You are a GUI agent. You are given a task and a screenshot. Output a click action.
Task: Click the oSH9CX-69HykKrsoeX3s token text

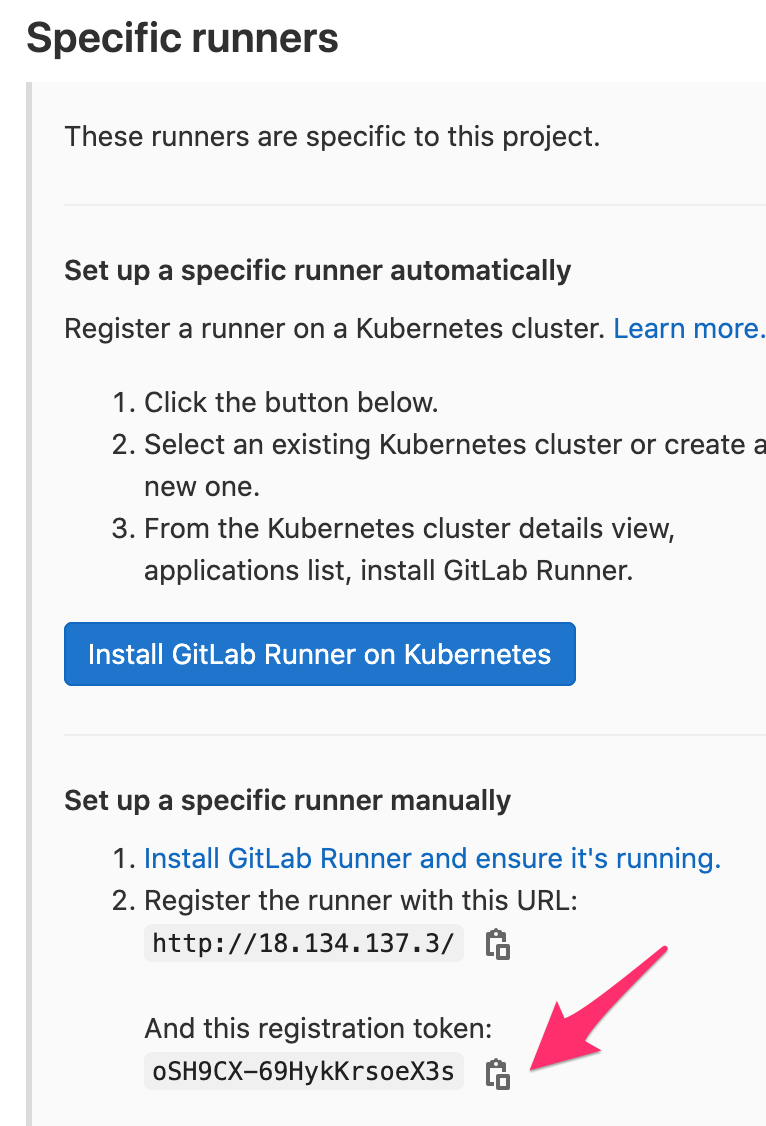[304, 1071]
